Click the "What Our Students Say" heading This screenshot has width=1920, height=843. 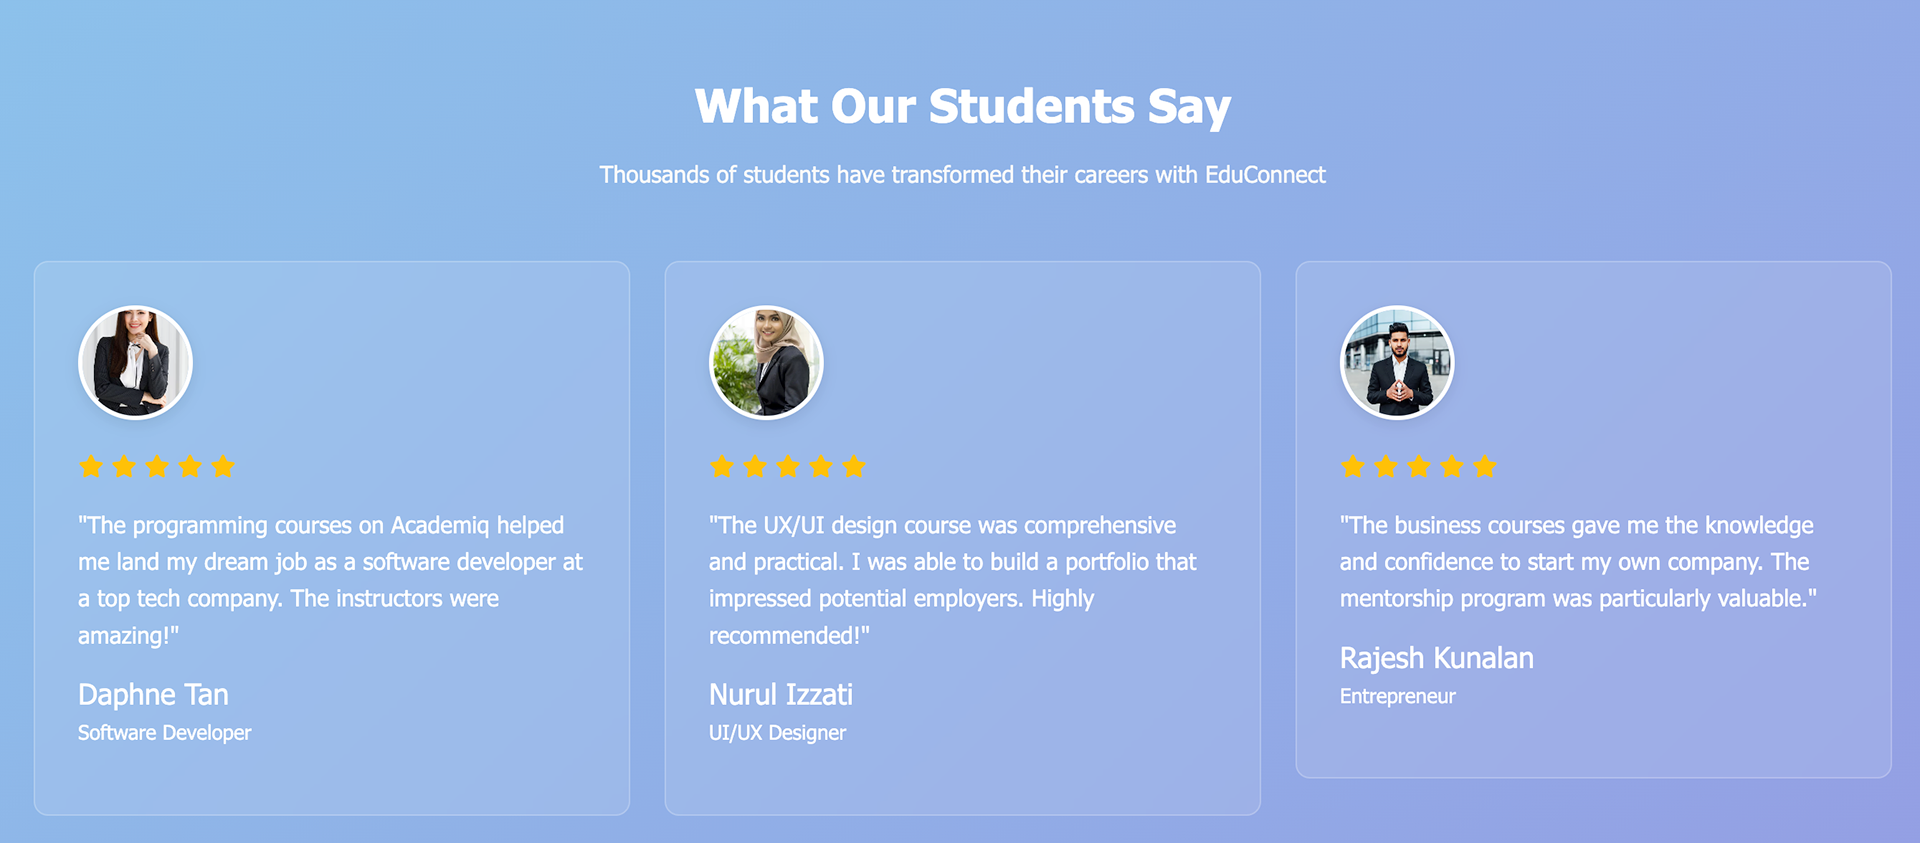point(962,106)
